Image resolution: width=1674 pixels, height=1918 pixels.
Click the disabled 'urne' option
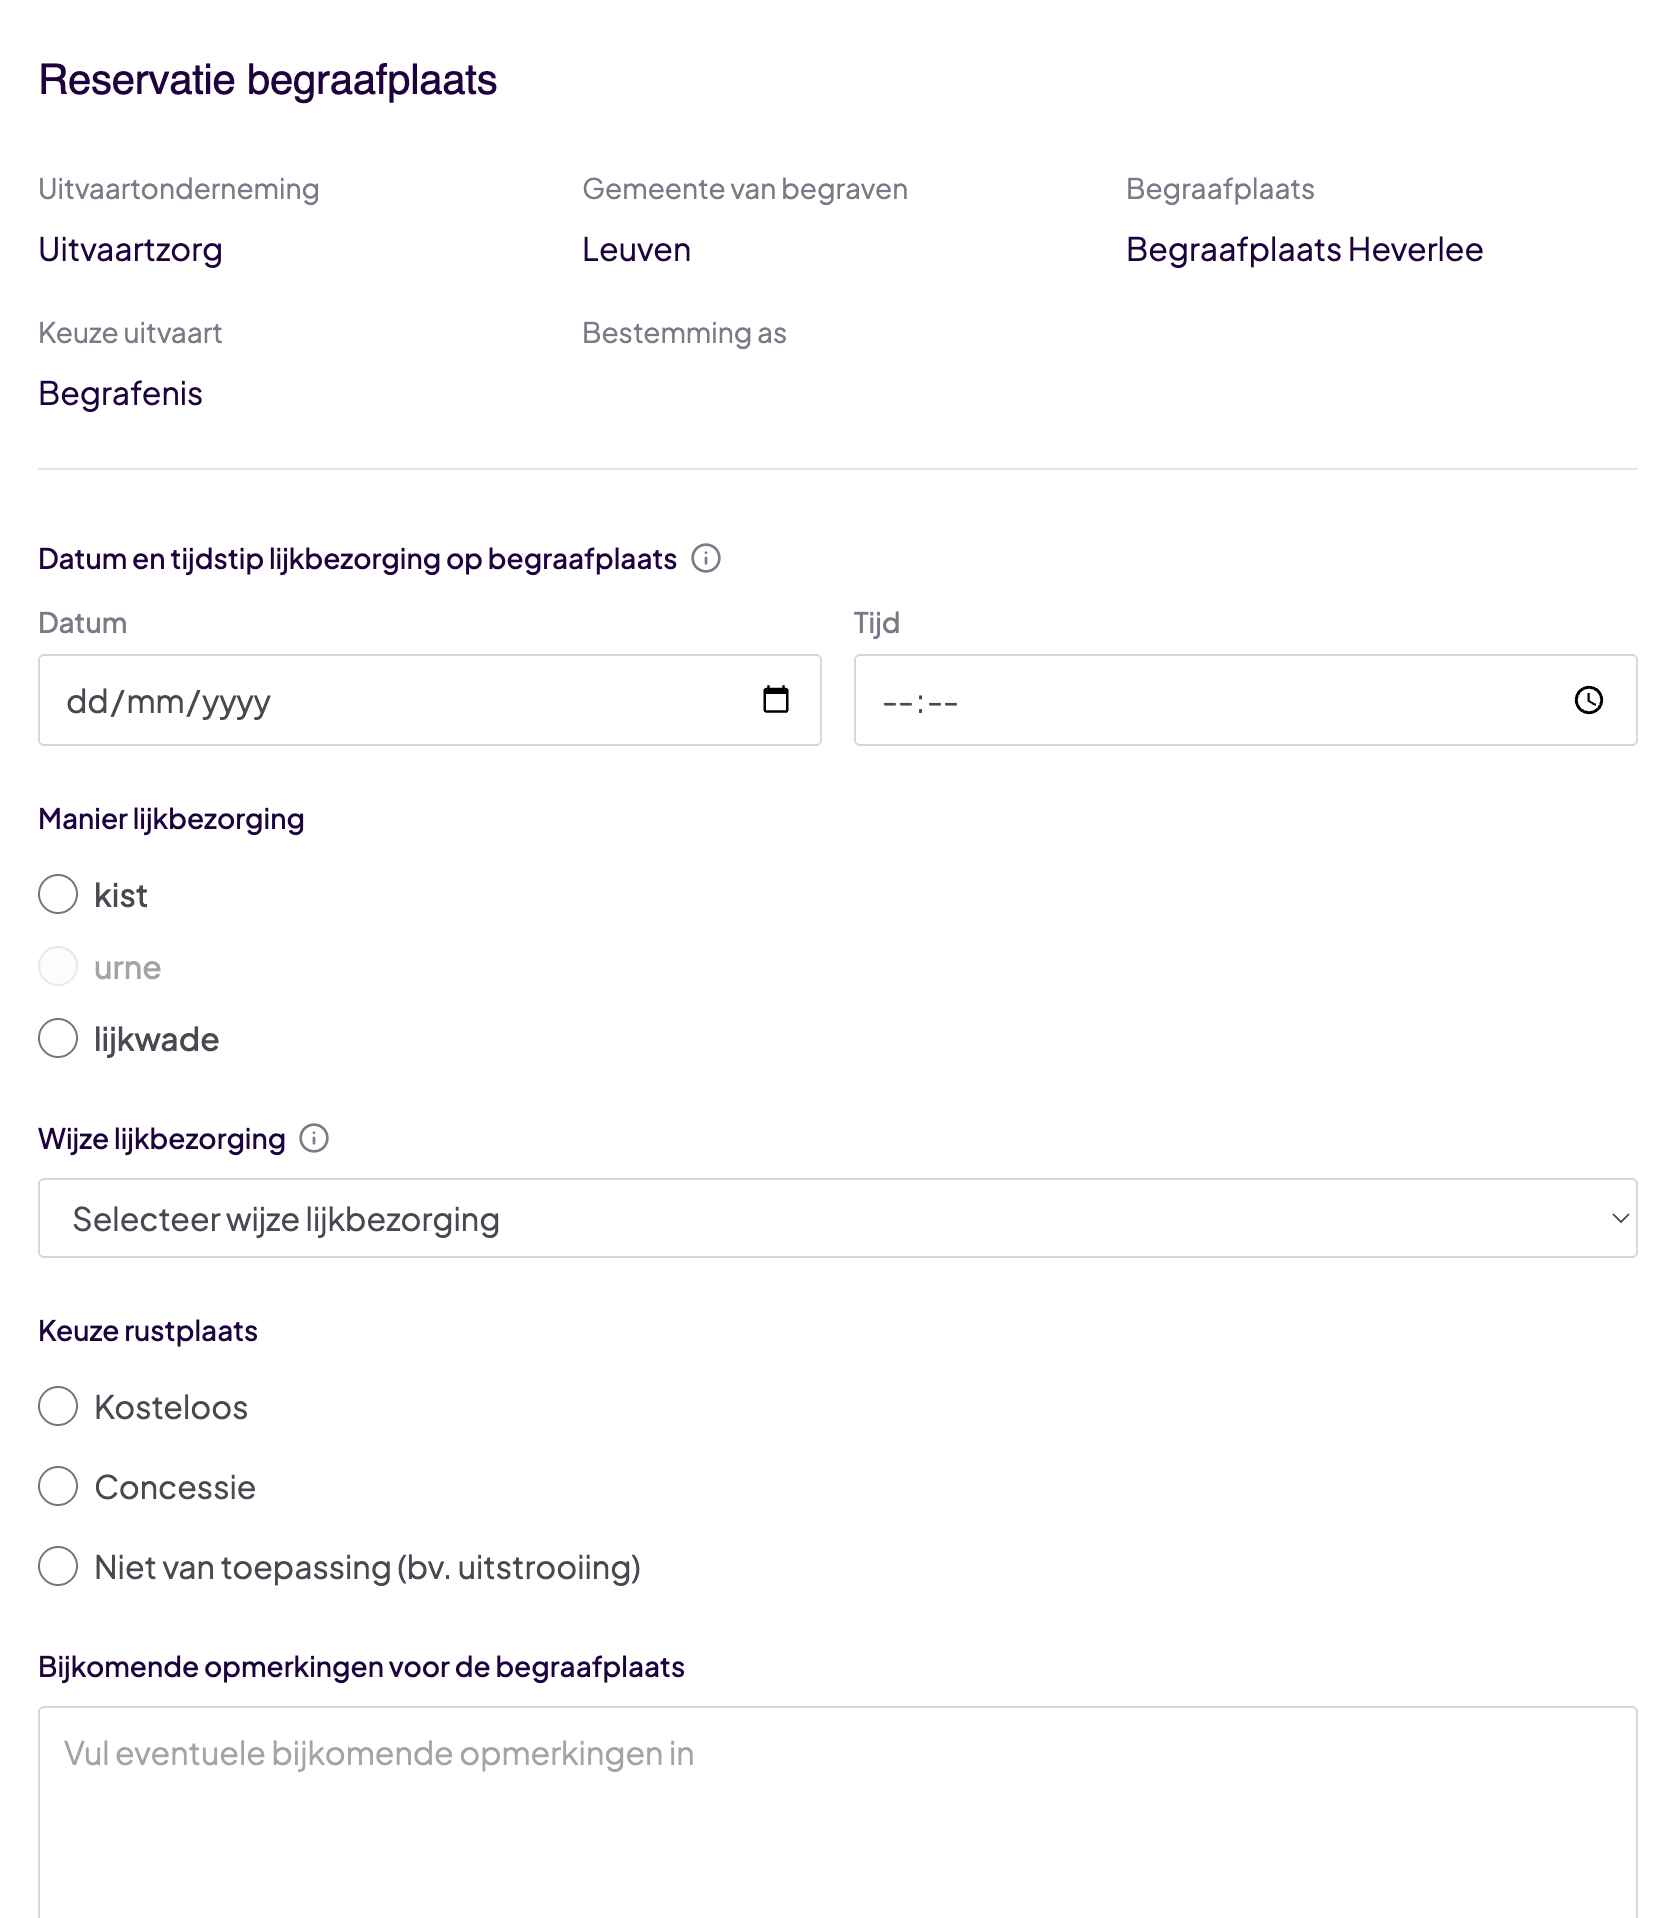[x=58, y=967]
